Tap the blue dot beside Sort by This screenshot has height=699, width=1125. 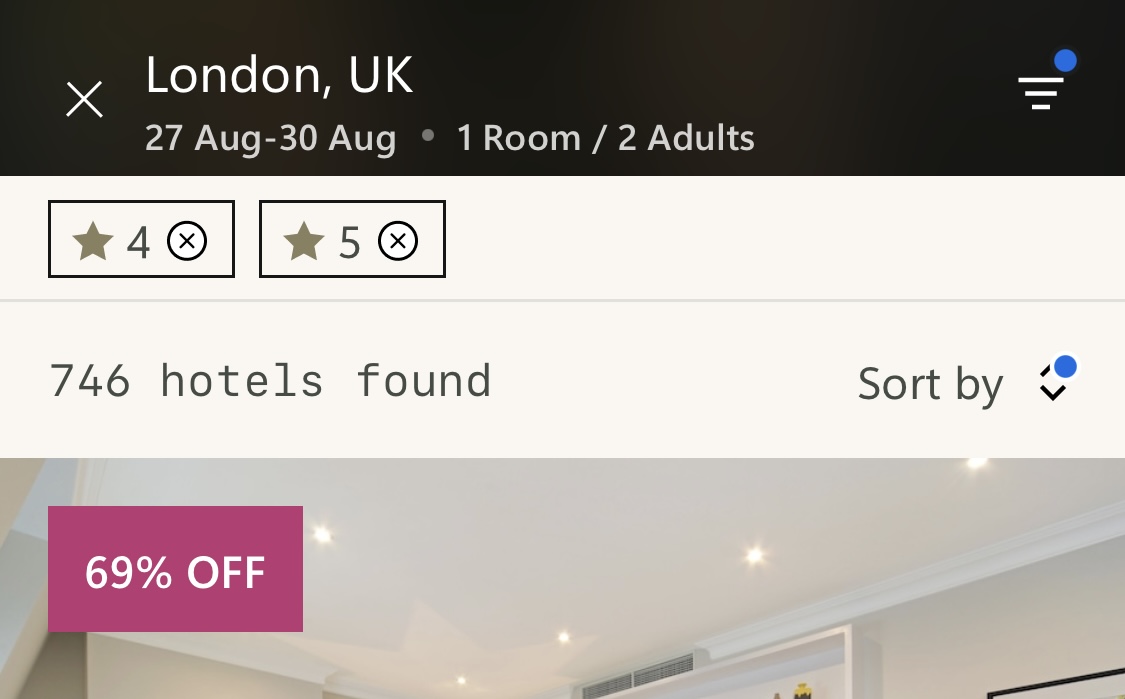[1065, 366]
